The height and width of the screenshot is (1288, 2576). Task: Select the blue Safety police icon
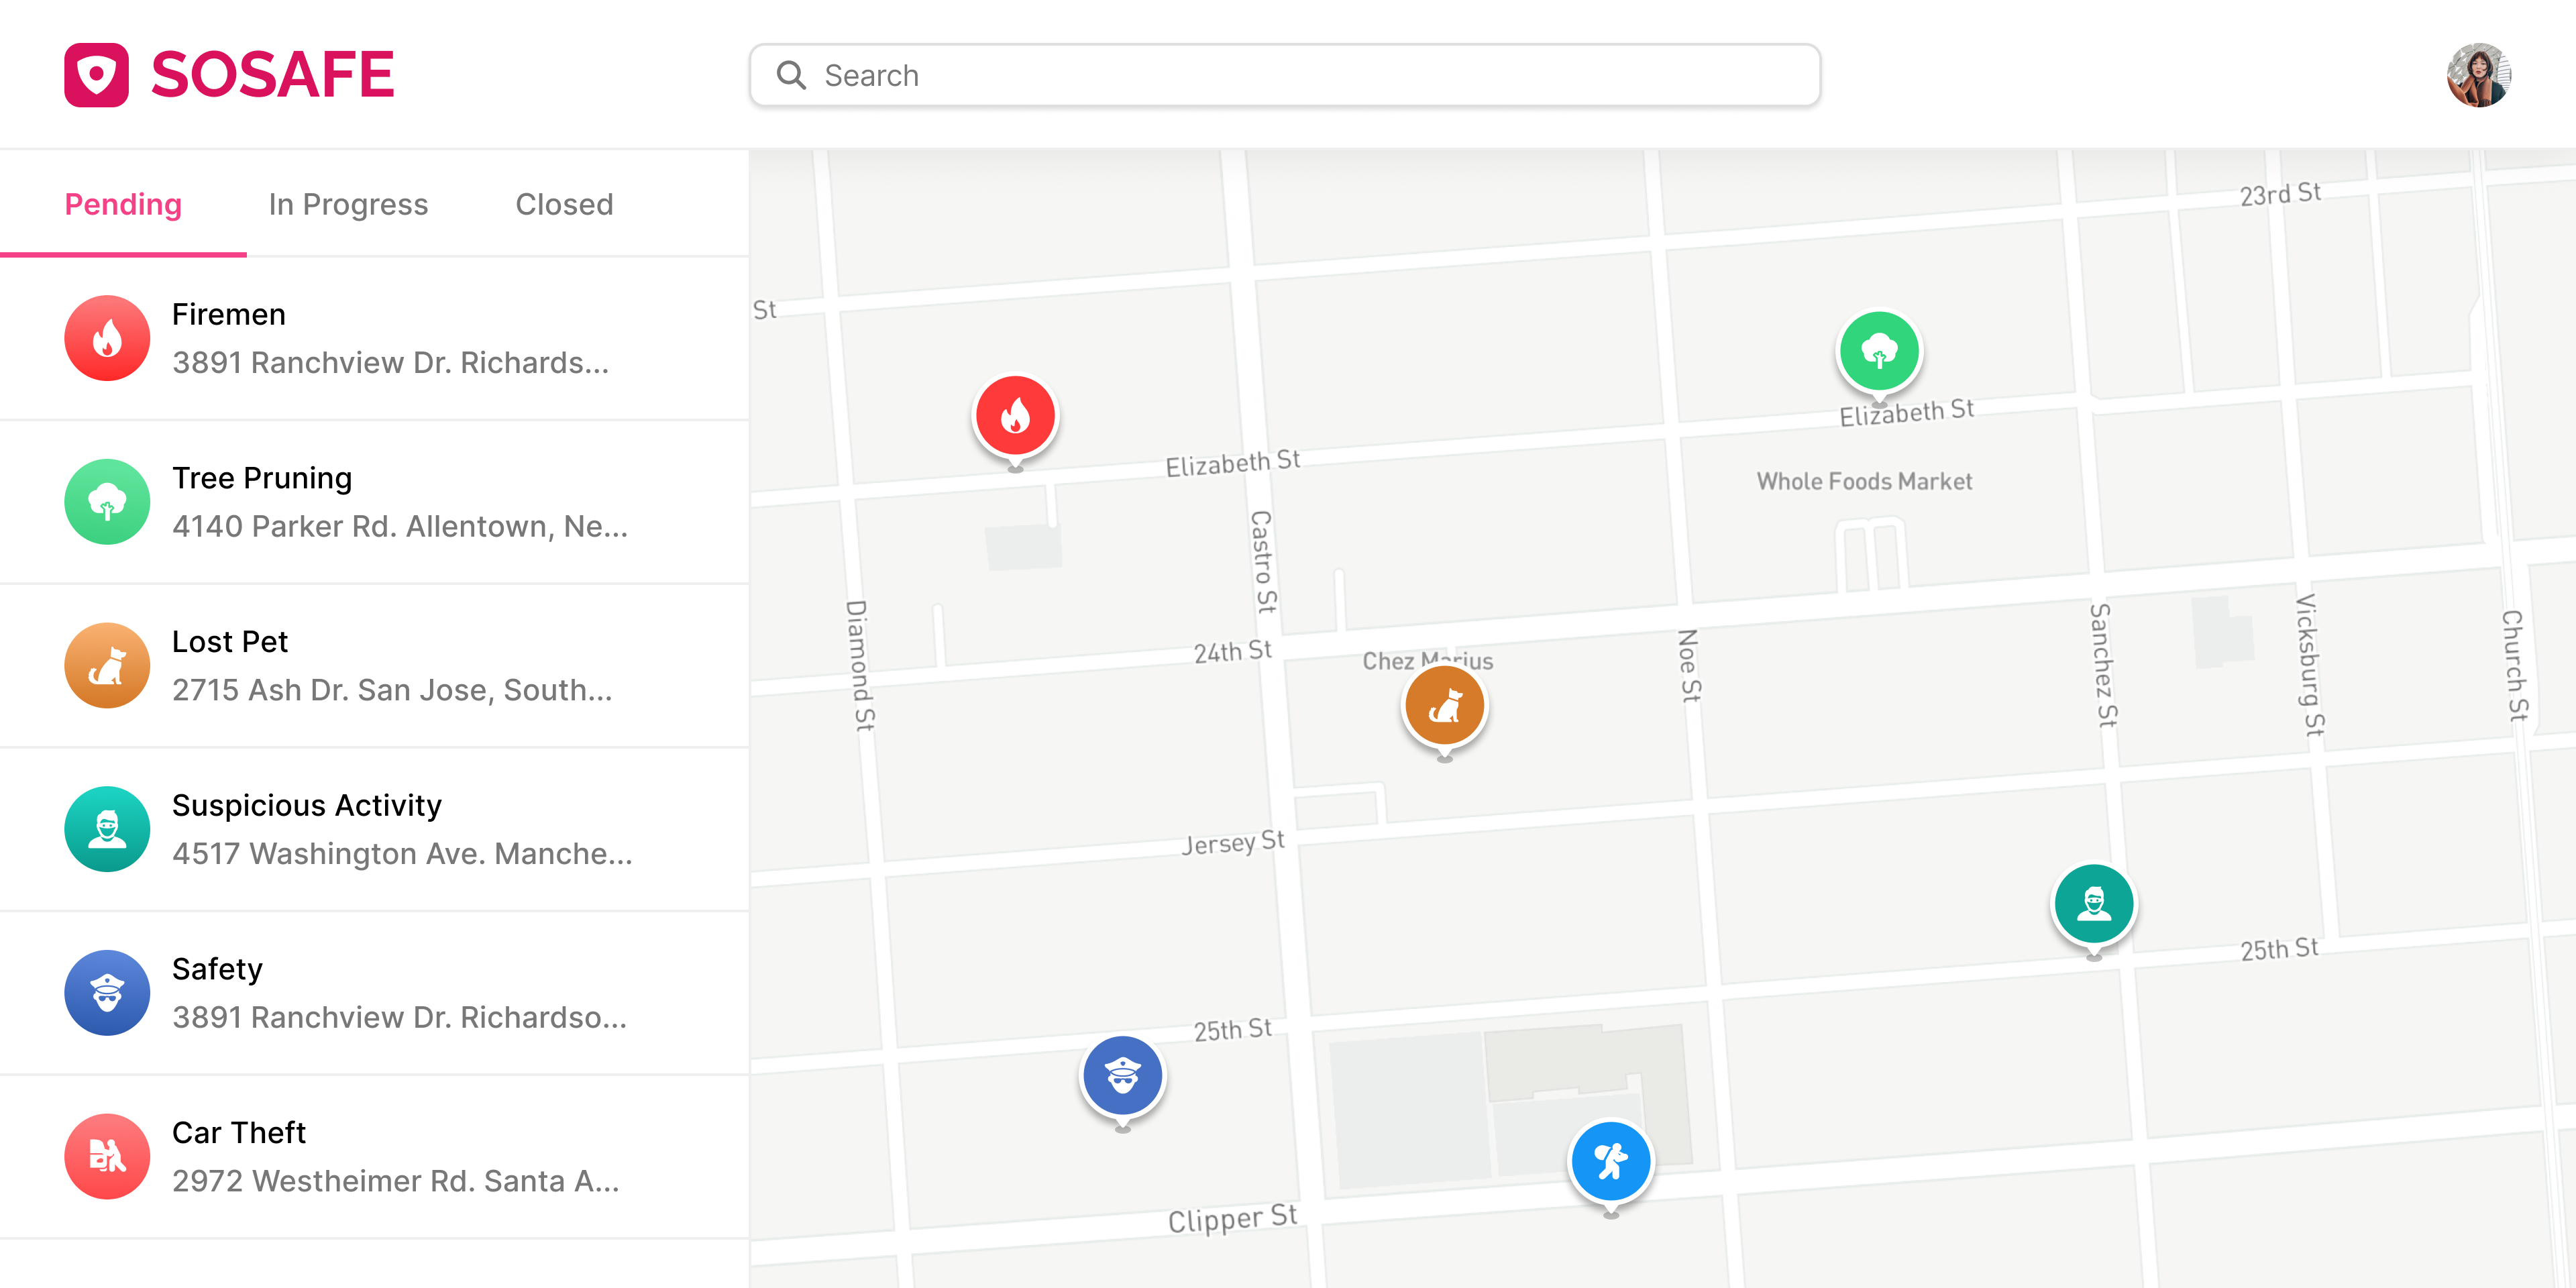click(106, 992)
